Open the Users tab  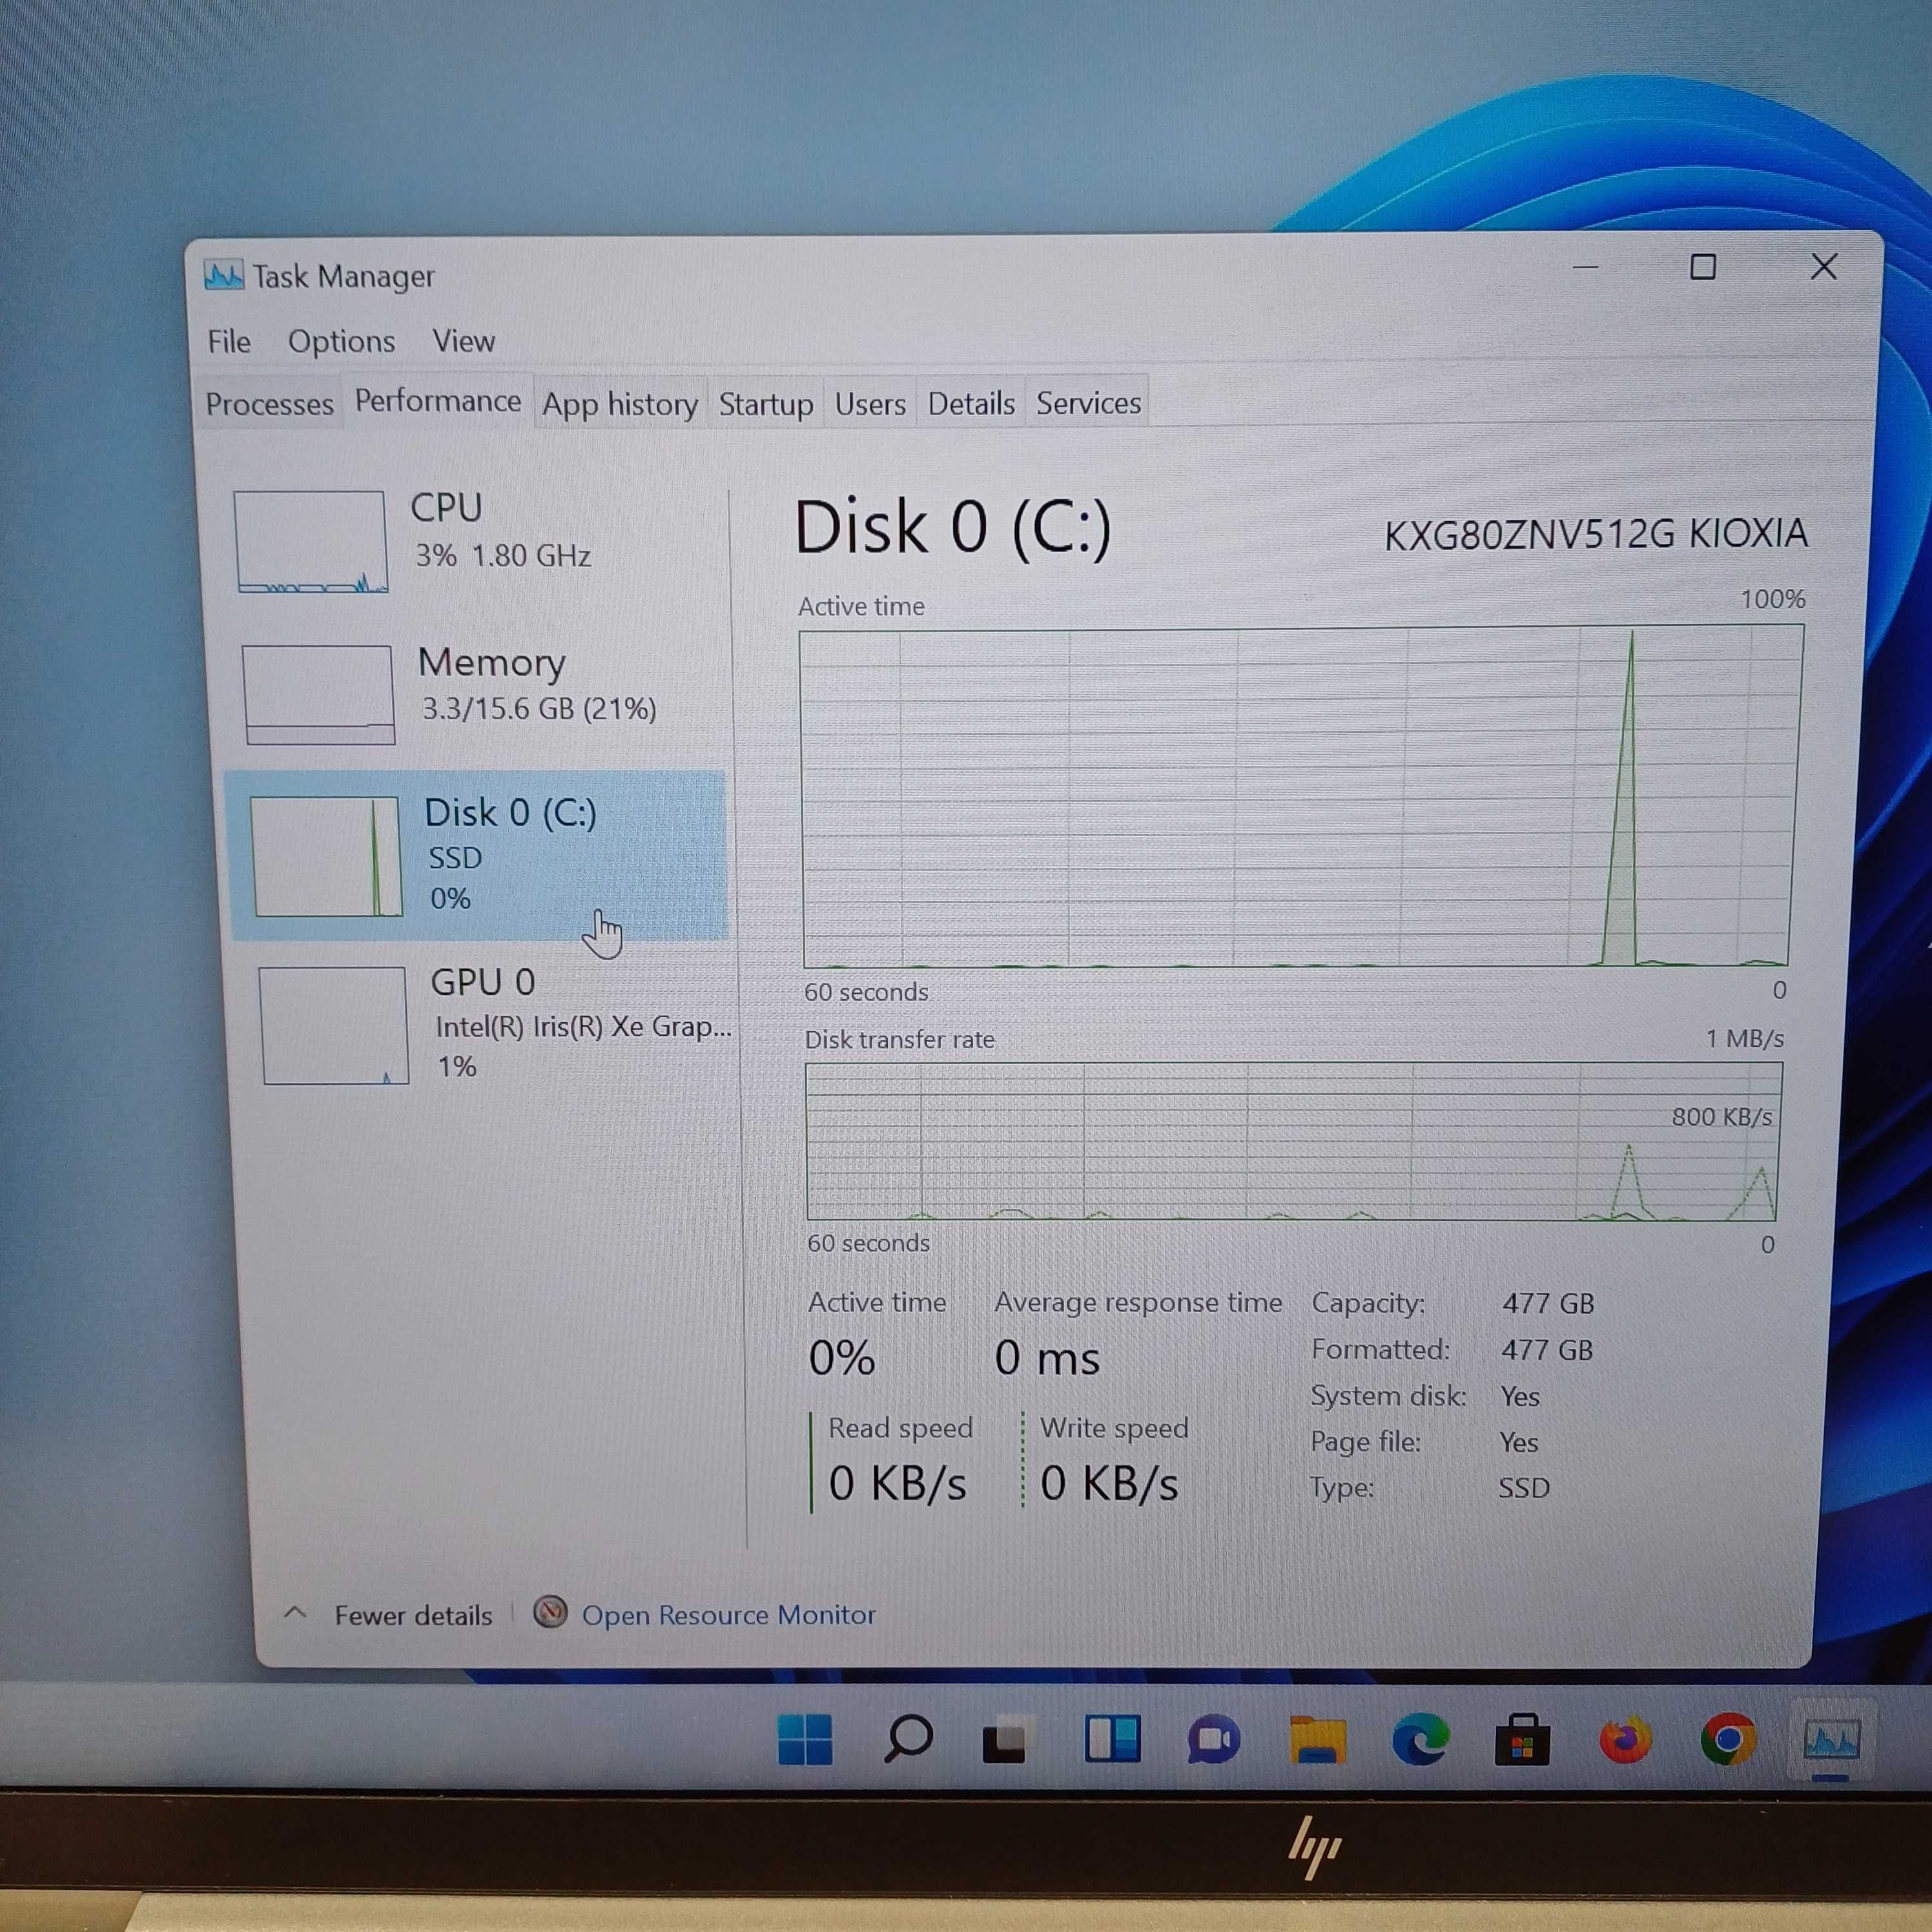[x=870, y=404]
